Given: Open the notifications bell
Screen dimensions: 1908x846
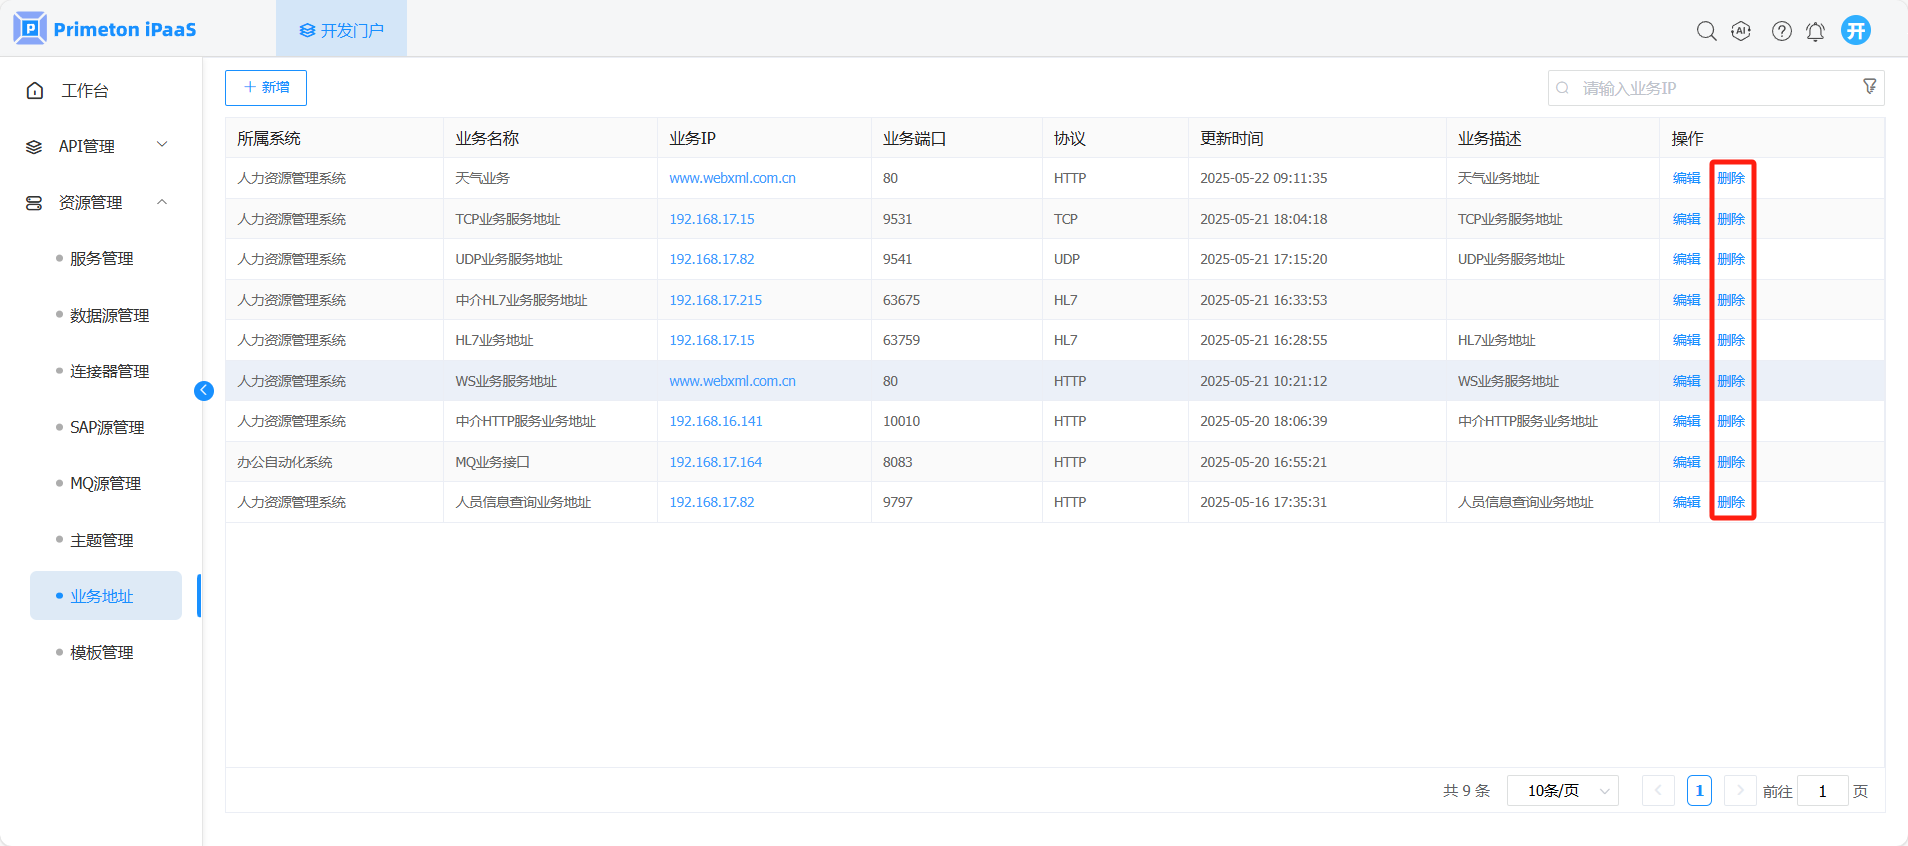Looking at the screenshot, I should pyautogui.click(x=1815, y=31).
